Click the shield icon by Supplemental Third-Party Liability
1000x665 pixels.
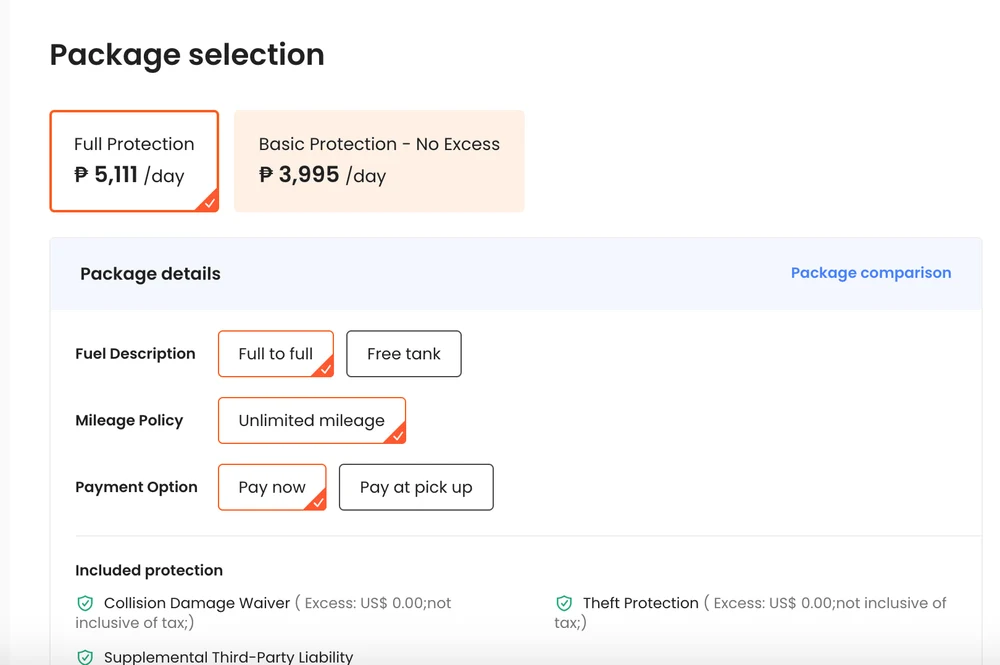point(84,656)
